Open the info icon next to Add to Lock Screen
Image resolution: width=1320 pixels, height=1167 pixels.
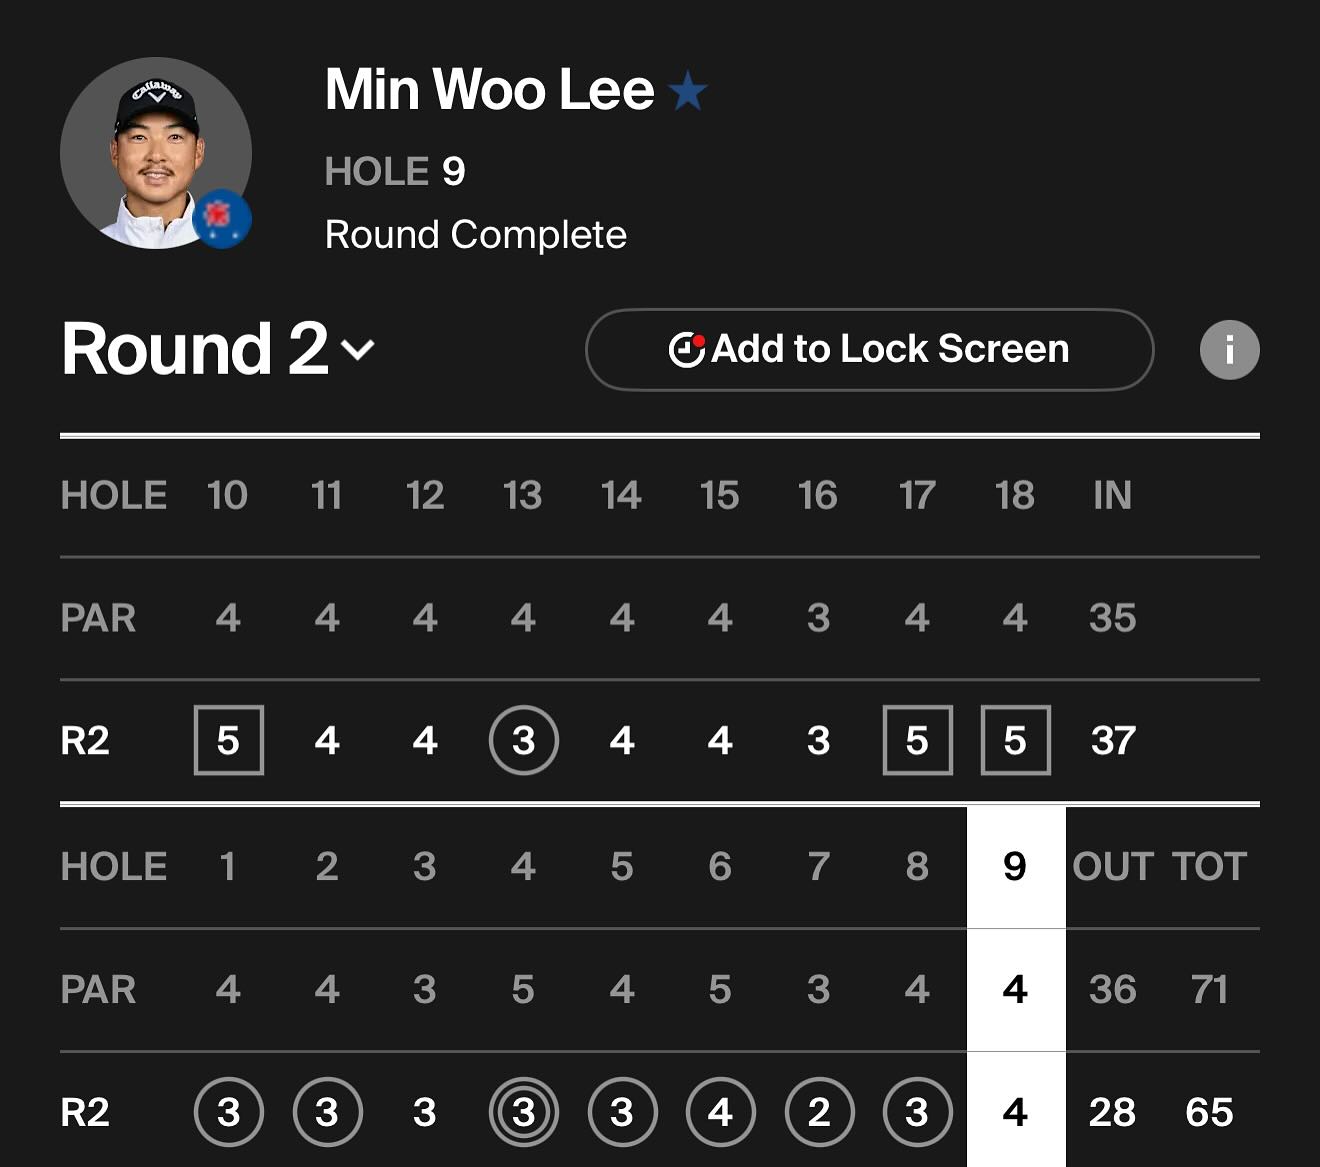point(1229,350)
